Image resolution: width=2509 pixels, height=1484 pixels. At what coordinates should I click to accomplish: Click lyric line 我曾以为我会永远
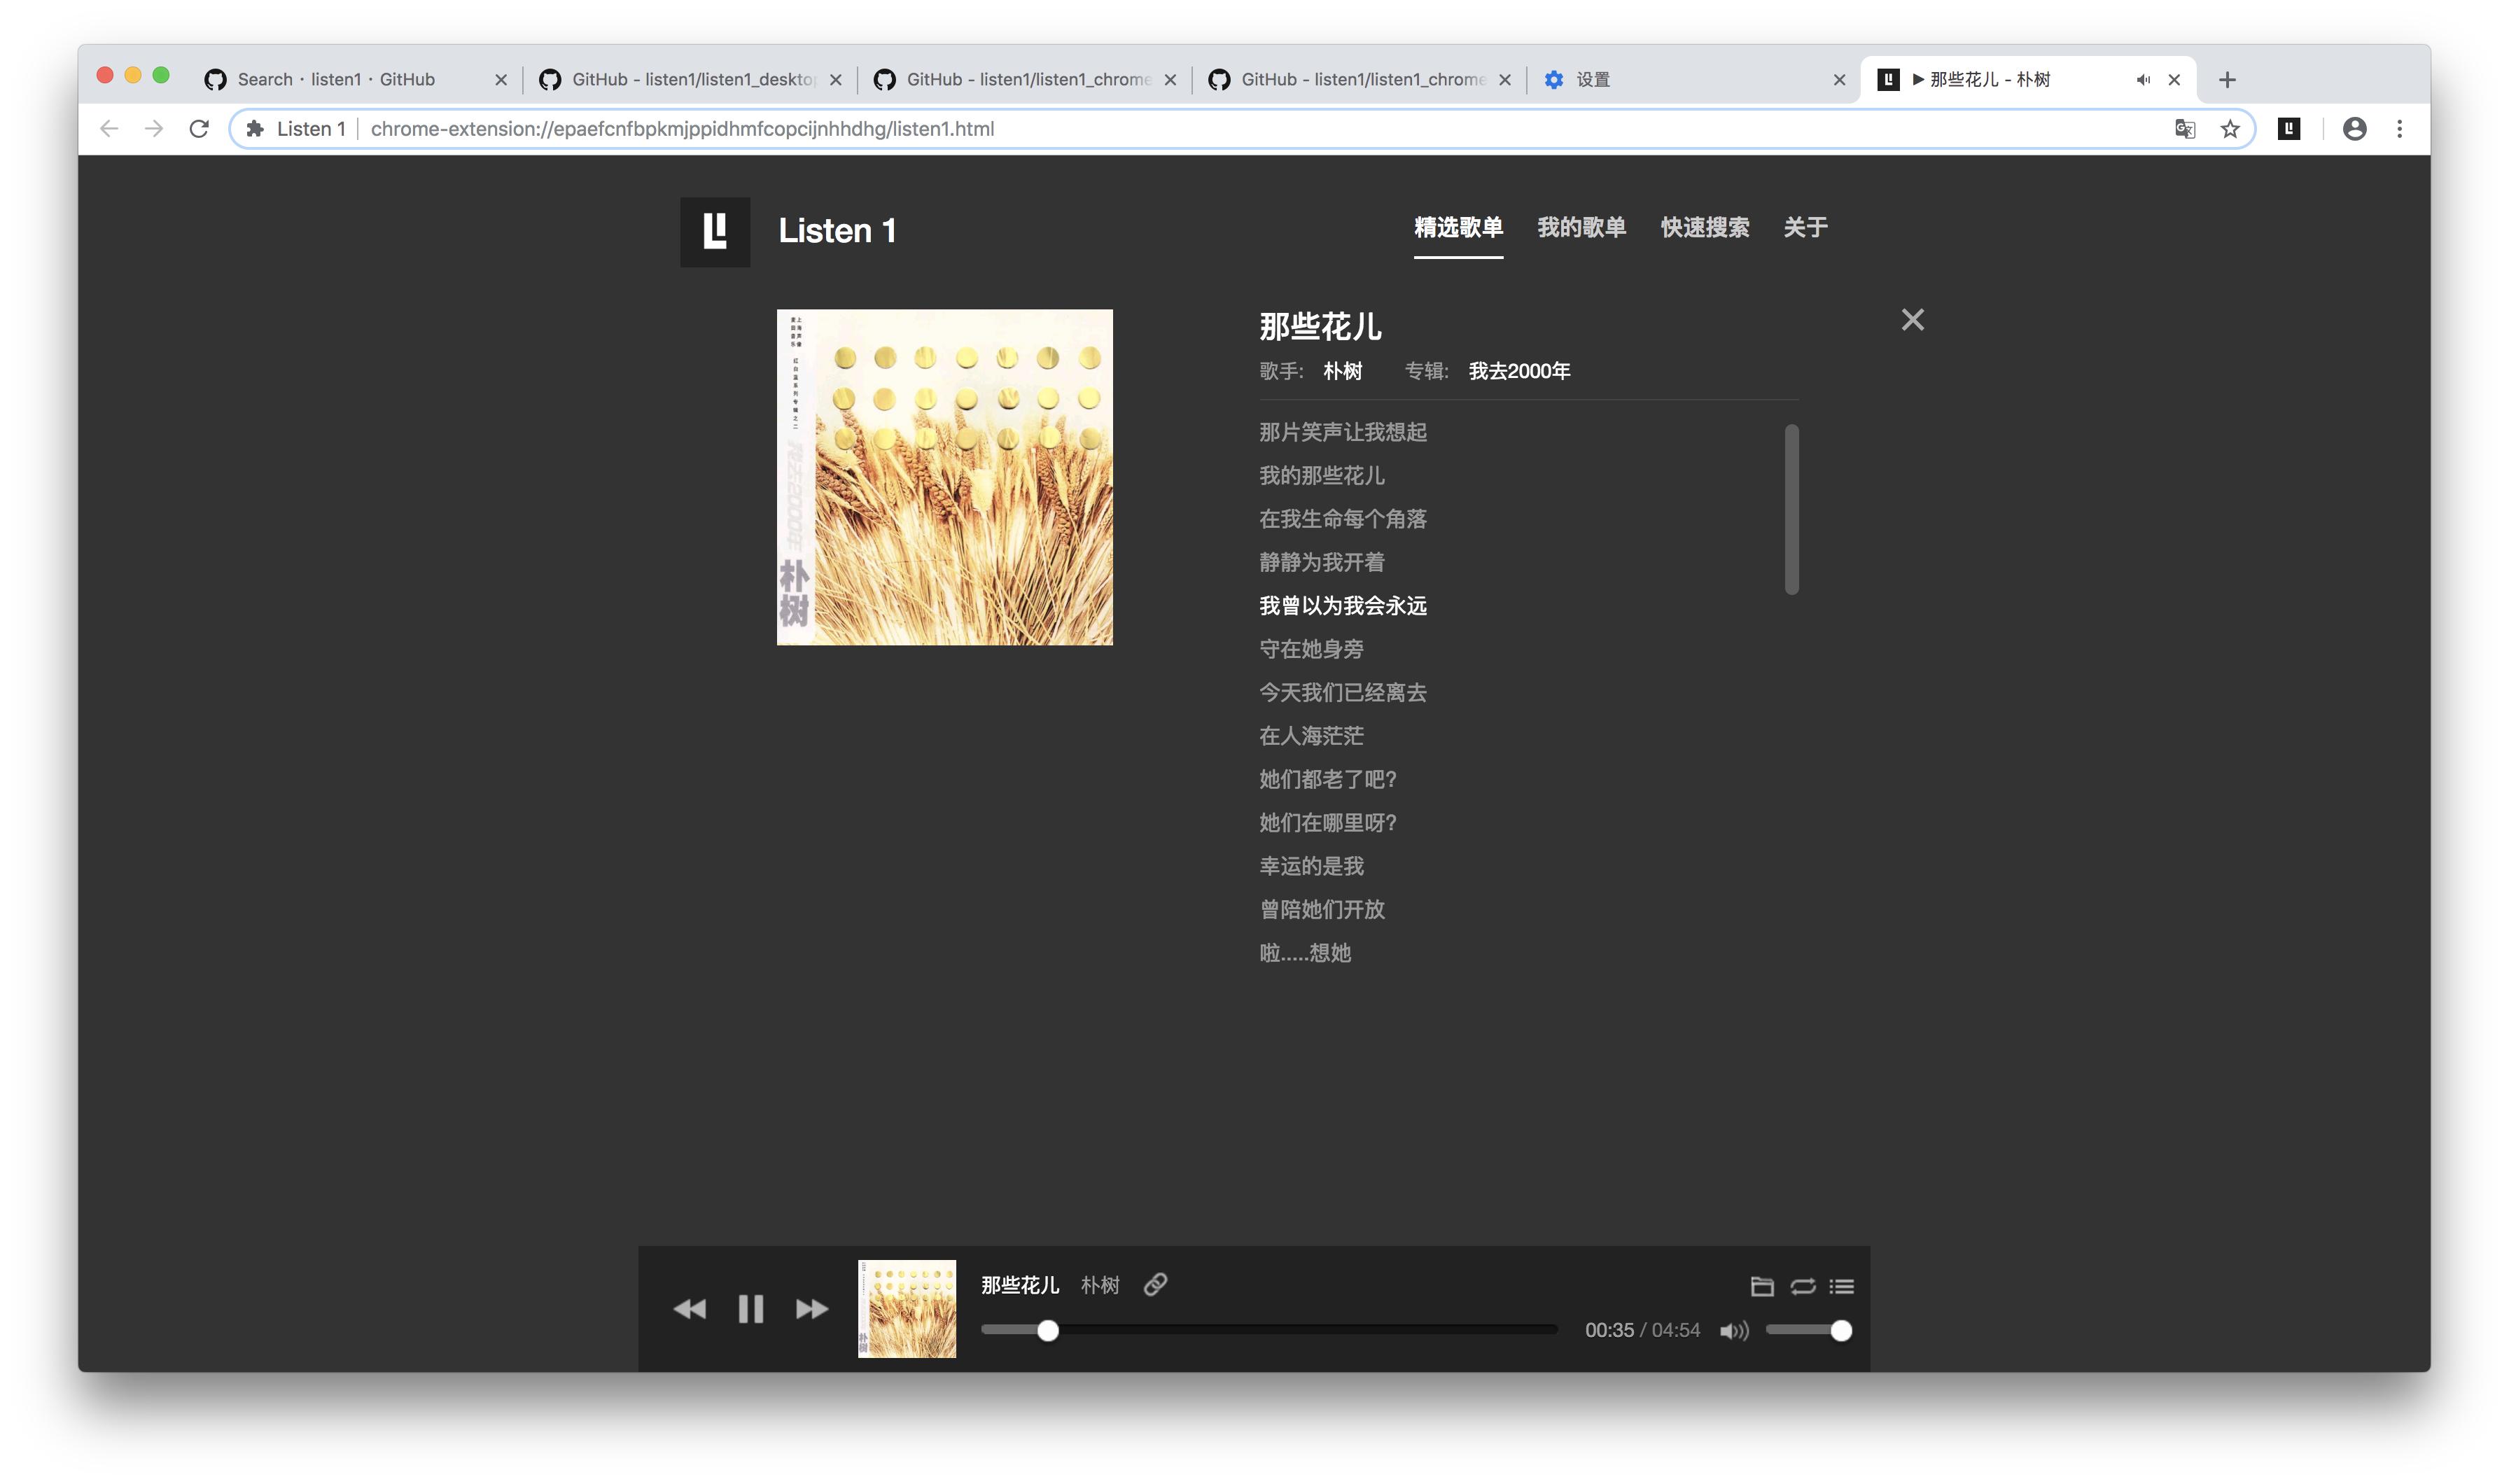pos(1342,606)
